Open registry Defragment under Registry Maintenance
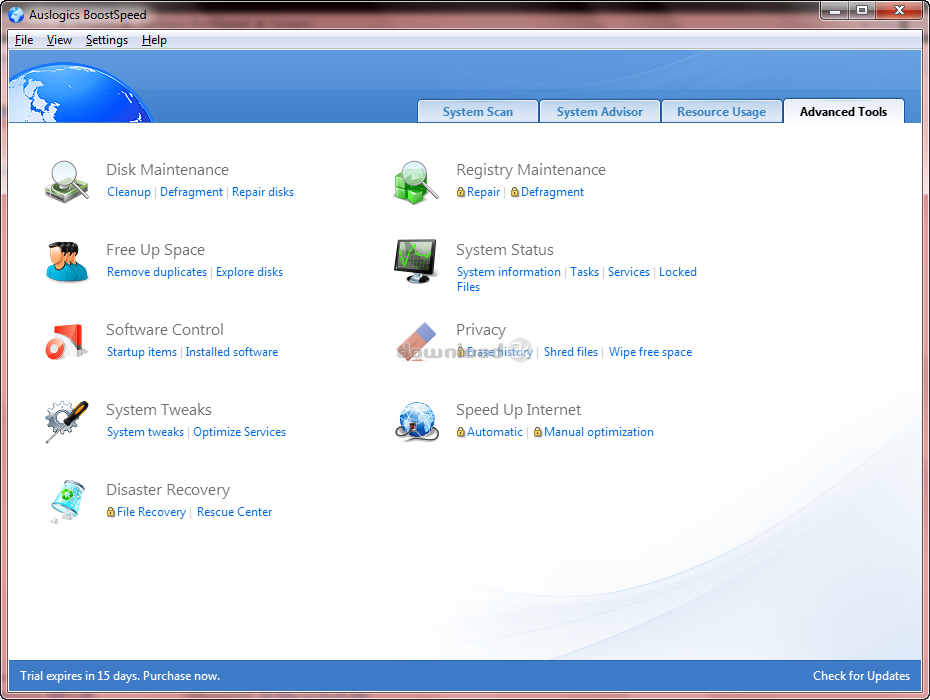The height and width of the screenshot is (700, 930). [552, 192]
